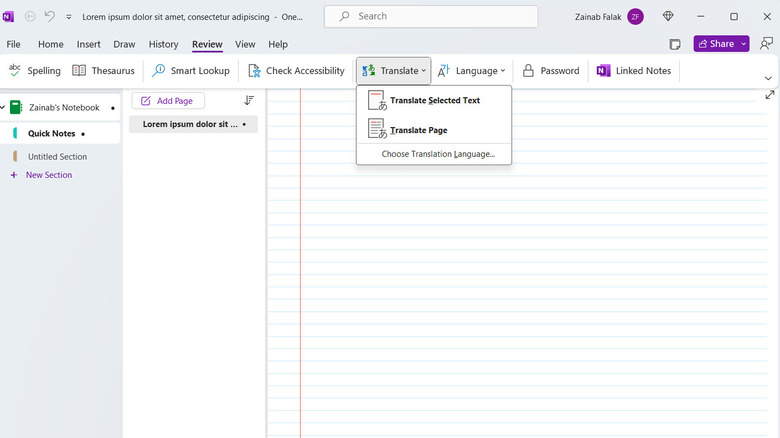Click the Spelling check icon
The image size is (780, 438).
click(15, 70)
